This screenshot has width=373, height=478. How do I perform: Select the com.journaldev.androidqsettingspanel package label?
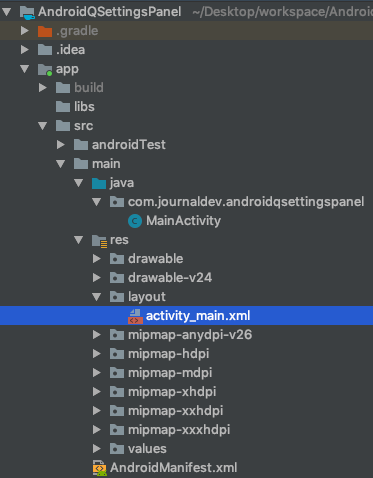click(x=246, y=202)
